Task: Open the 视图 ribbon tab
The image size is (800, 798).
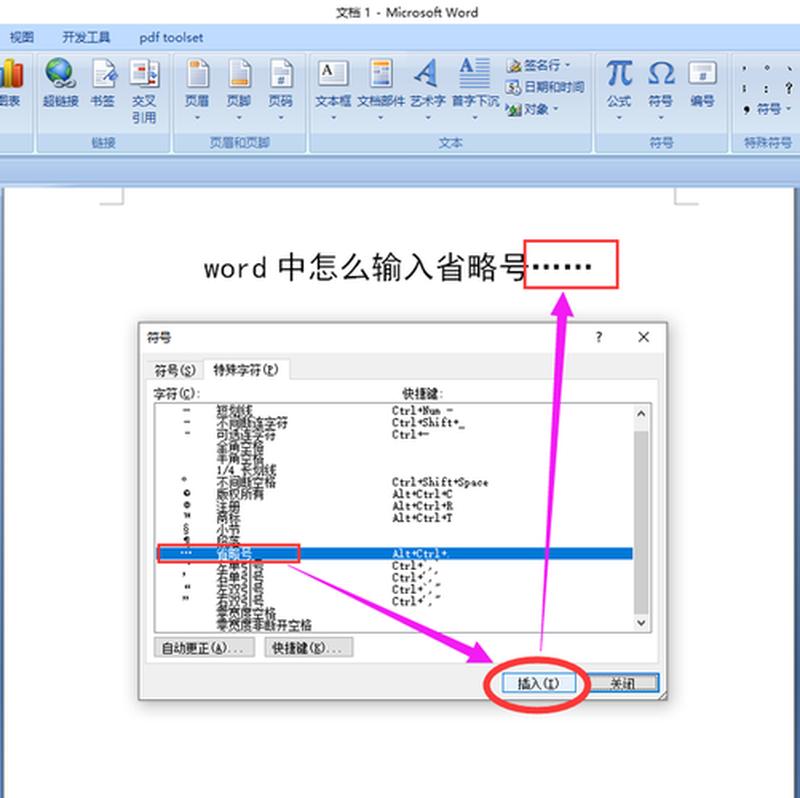Action: (22, 37)
